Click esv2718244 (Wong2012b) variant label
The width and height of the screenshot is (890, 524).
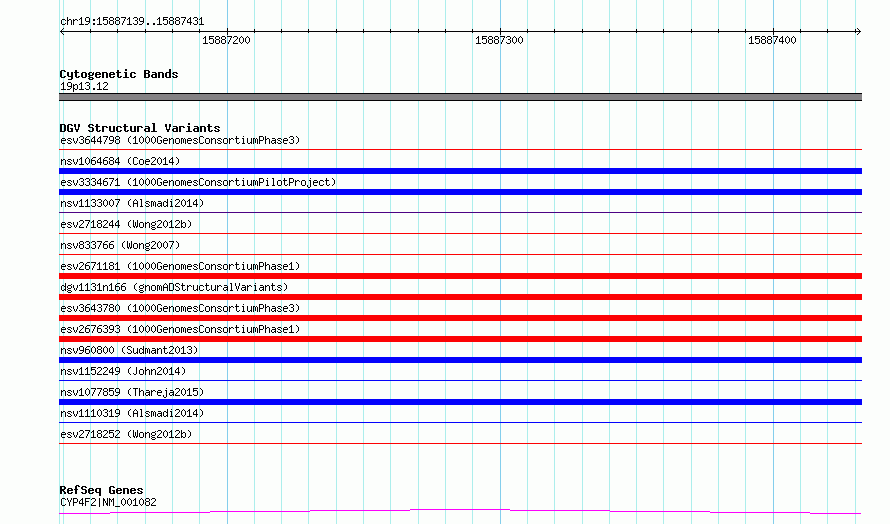pos(126,224)
